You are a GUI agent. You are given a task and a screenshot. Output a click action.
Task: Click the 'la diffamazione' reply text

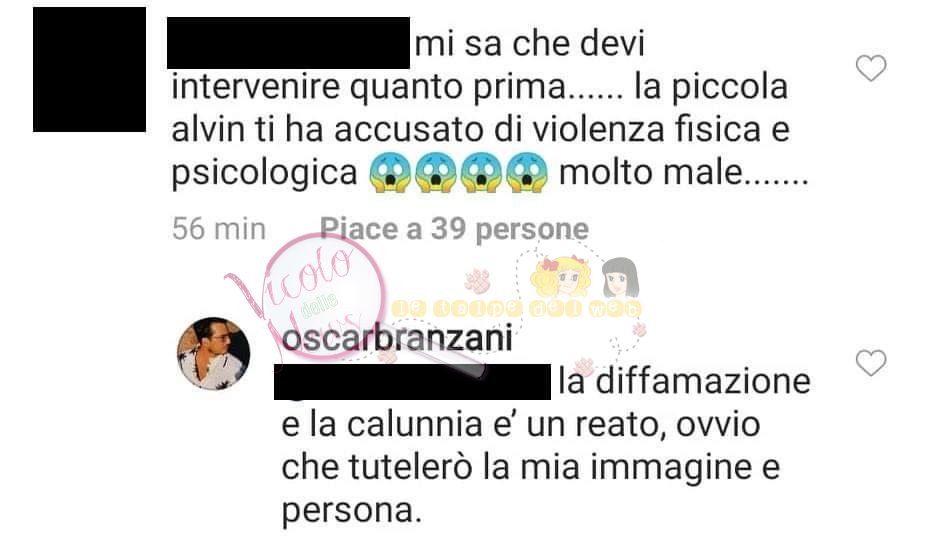click(x=684, y=382)
